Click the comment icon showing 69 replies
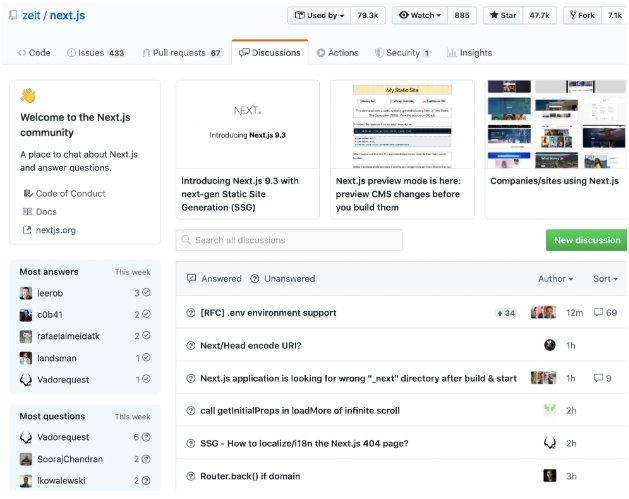The width and height of the screenshot is (629, 499). [x=598, y=313]
